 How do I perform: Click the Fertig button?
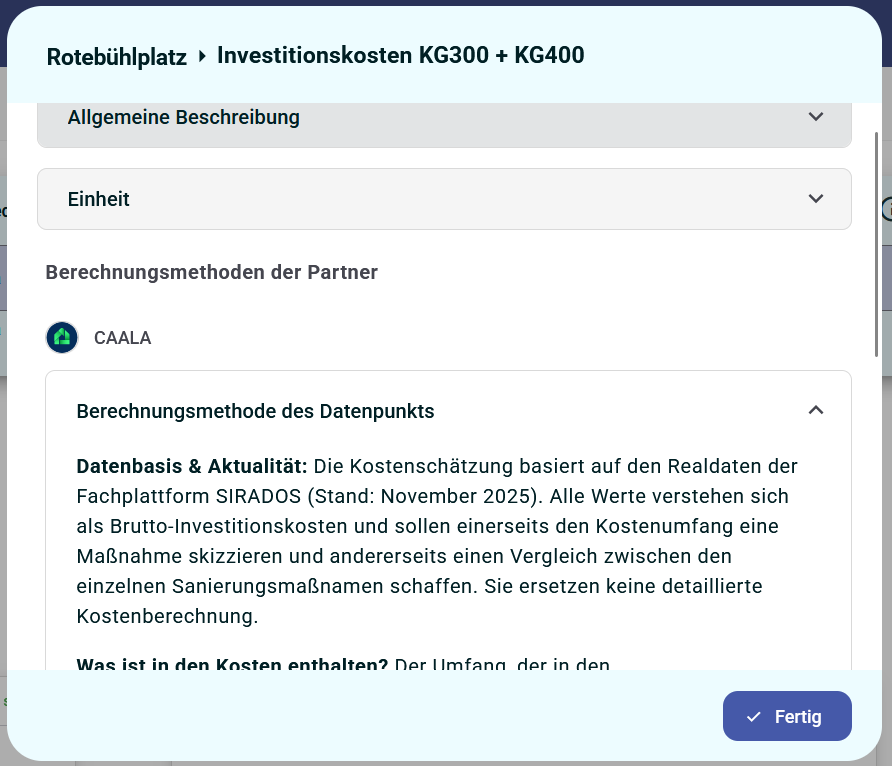(787, 716)
